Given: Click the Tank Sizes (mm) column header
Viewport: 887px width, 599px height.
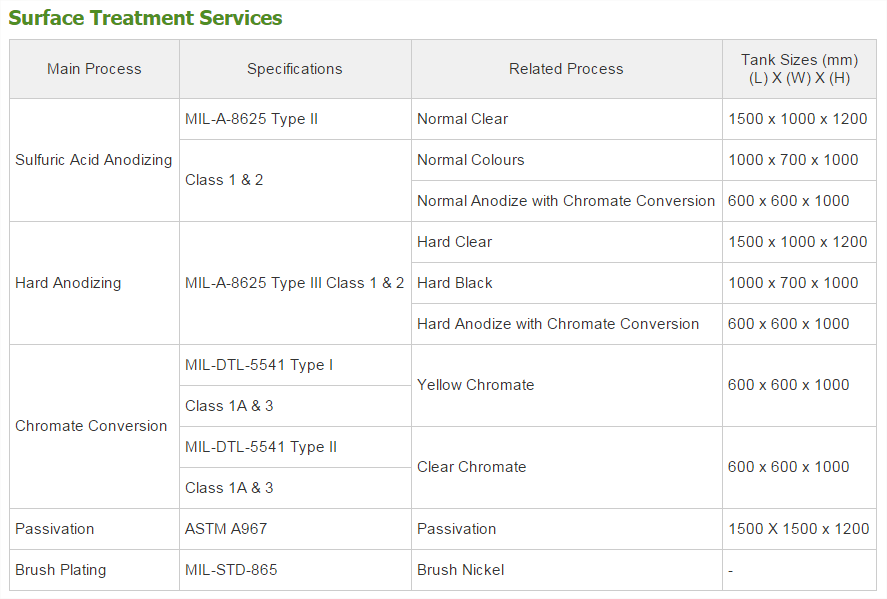Looking at the screenshot, I should coord(799,69).
